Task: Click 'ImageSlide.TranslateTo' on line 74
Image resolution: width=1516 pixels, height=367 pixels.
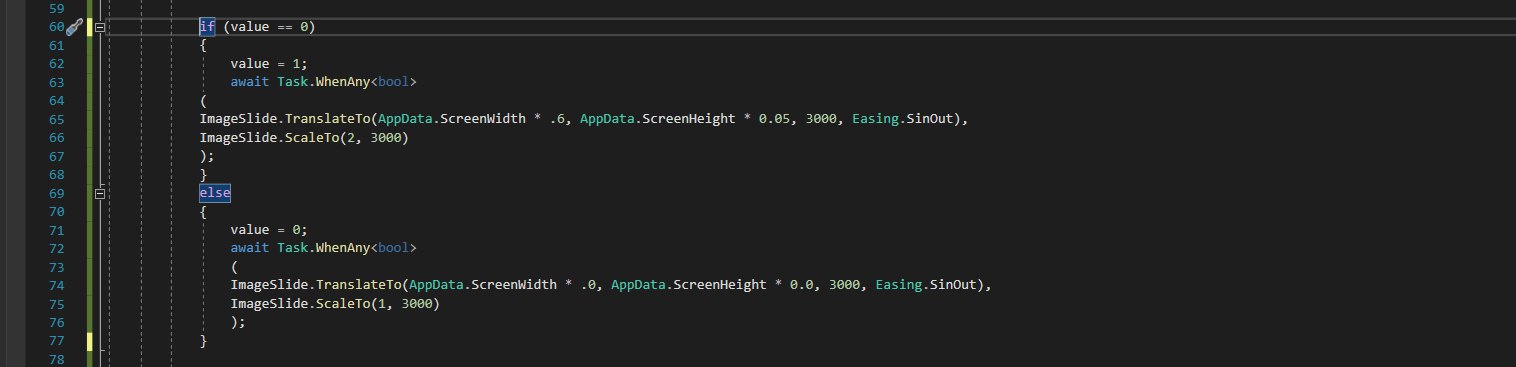Action: coord(316,284)
